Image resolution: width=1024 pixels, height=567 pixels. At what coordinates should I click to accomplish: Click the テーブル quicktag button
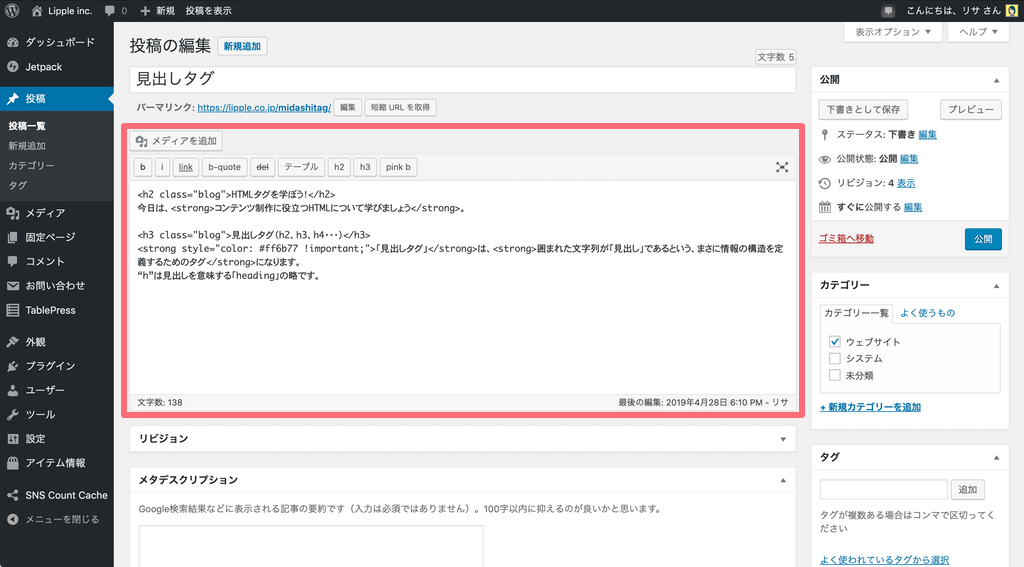click(301, 167)
